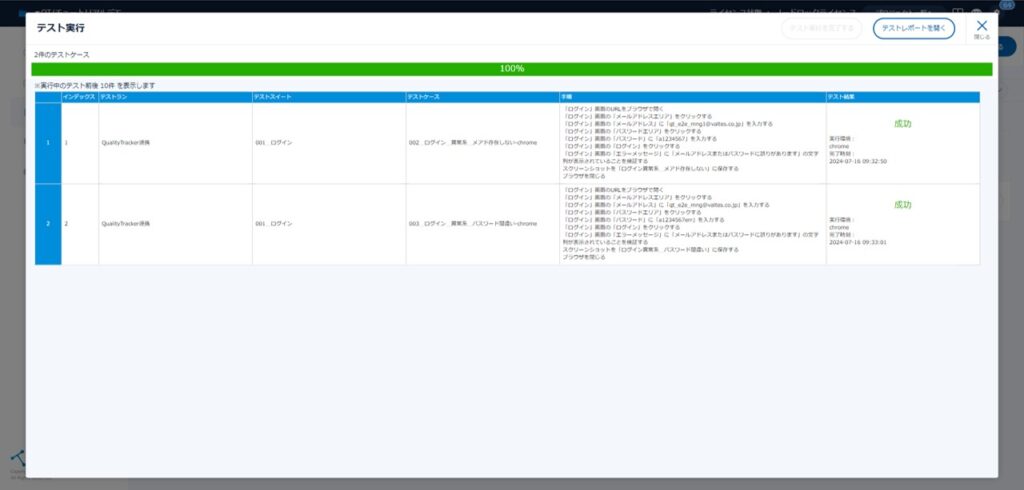1024x490 pixels.
Task: Click the blue row number 1 cell
Action: coord(48,143)
